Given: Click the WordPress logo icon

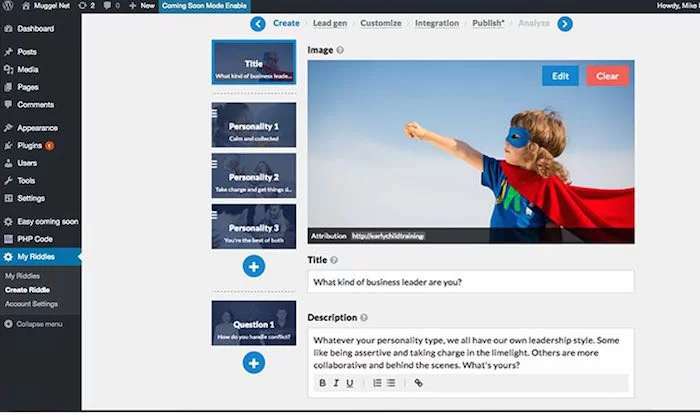Looking at the screenshot, I should click(x=8, y=6).
